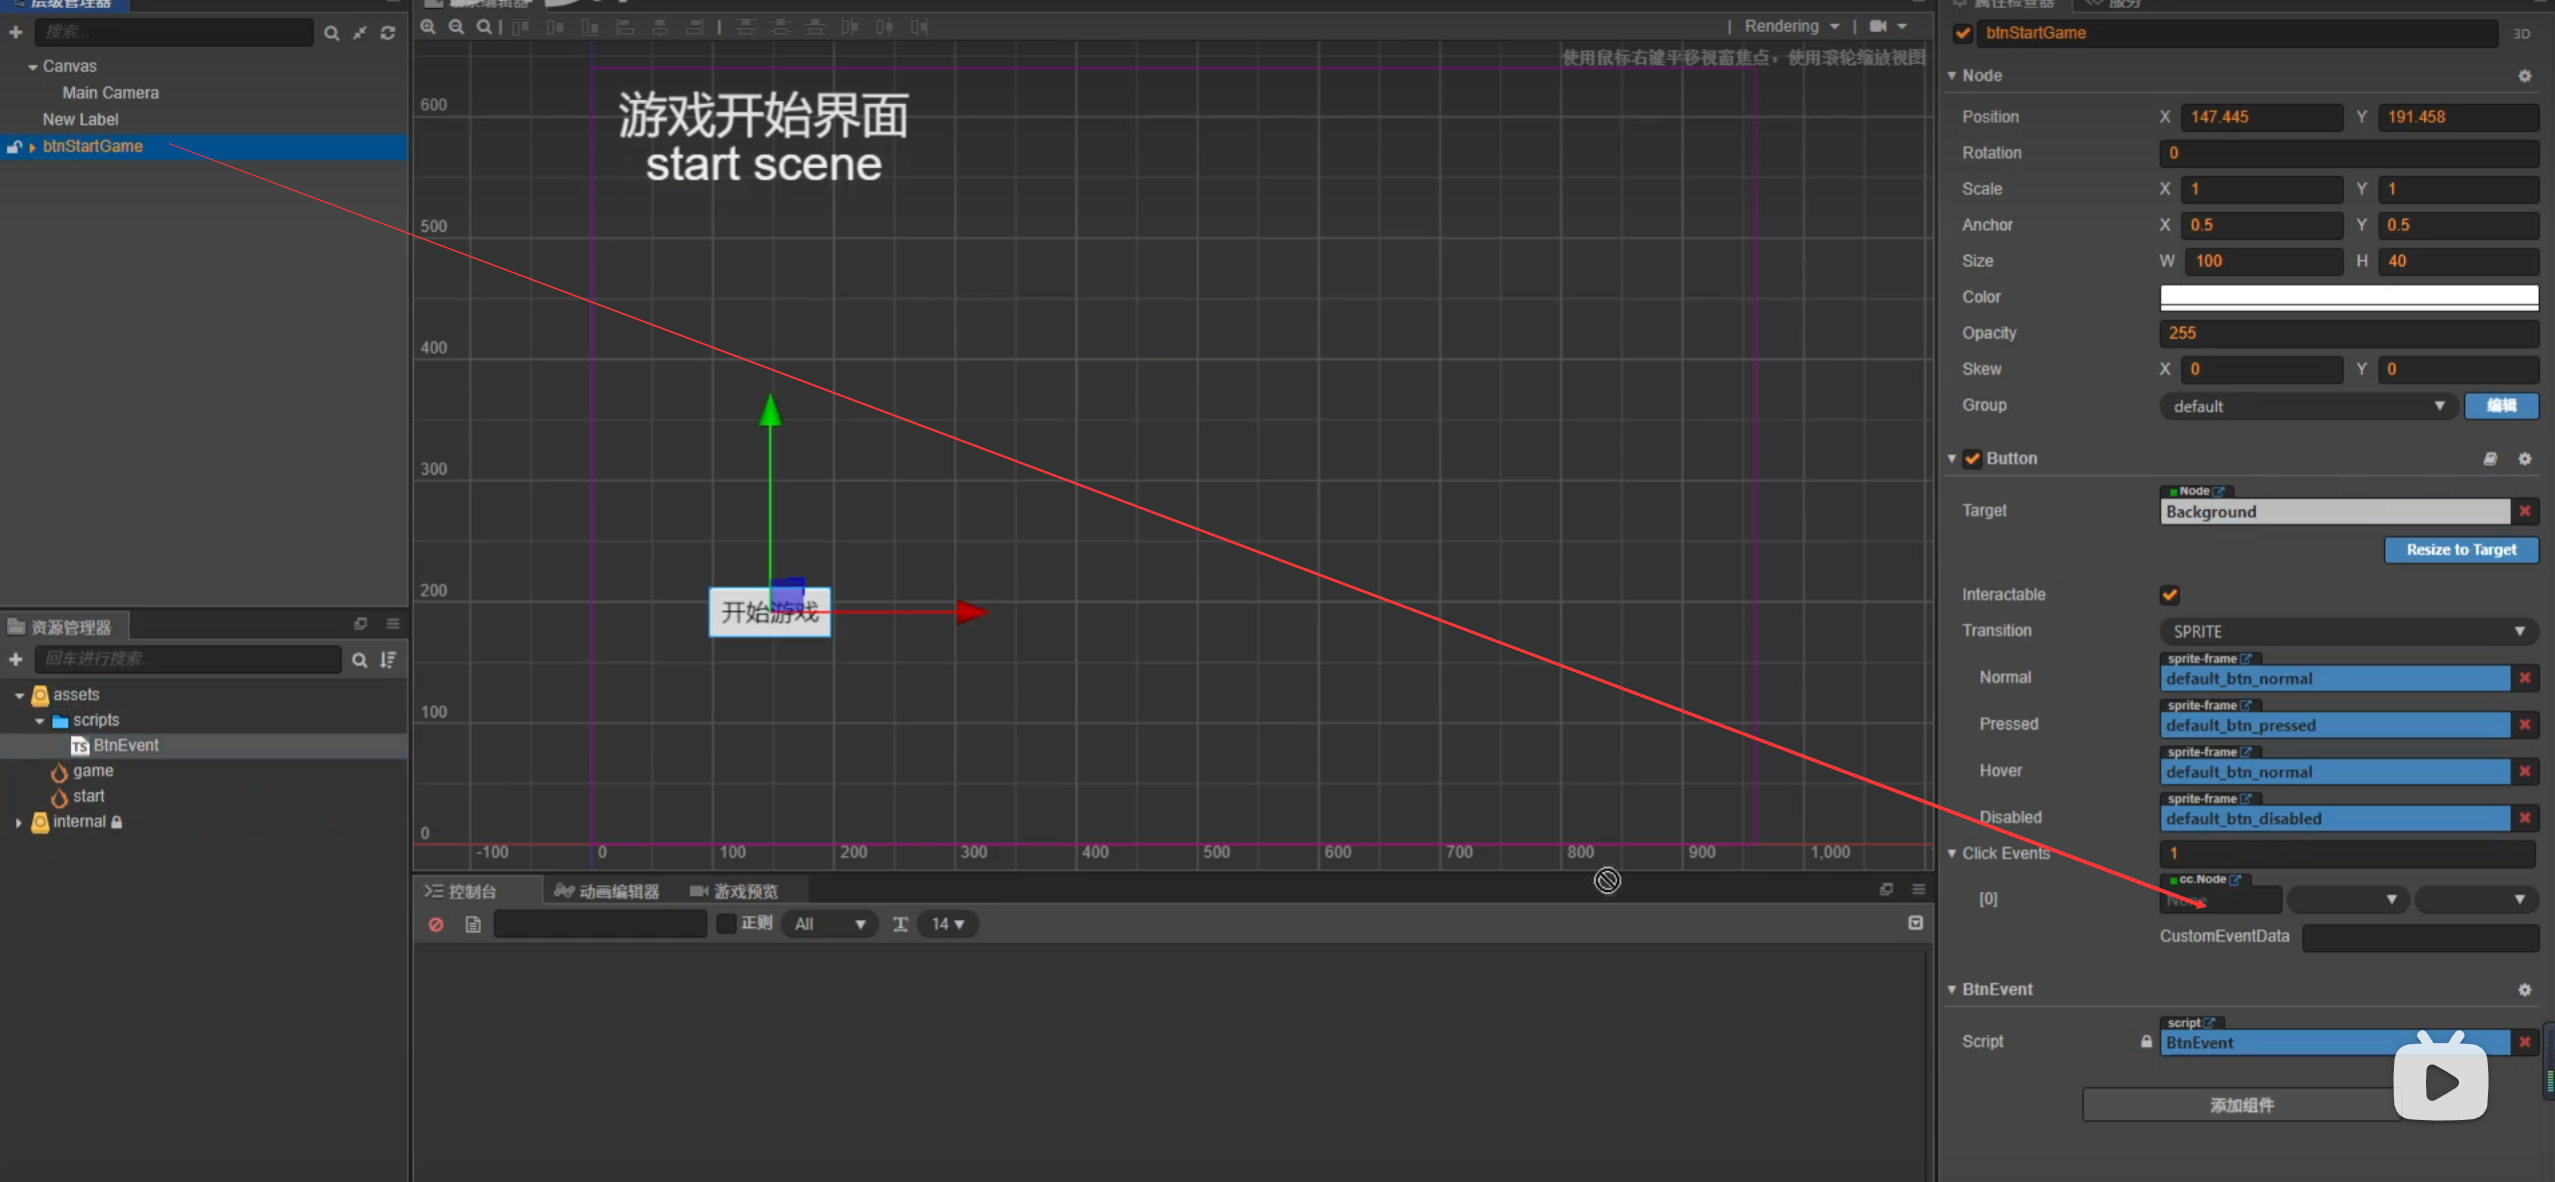2555x1182 pixels.
Task: Expand the btnStartGame node children
Action: tap(33, 147)
